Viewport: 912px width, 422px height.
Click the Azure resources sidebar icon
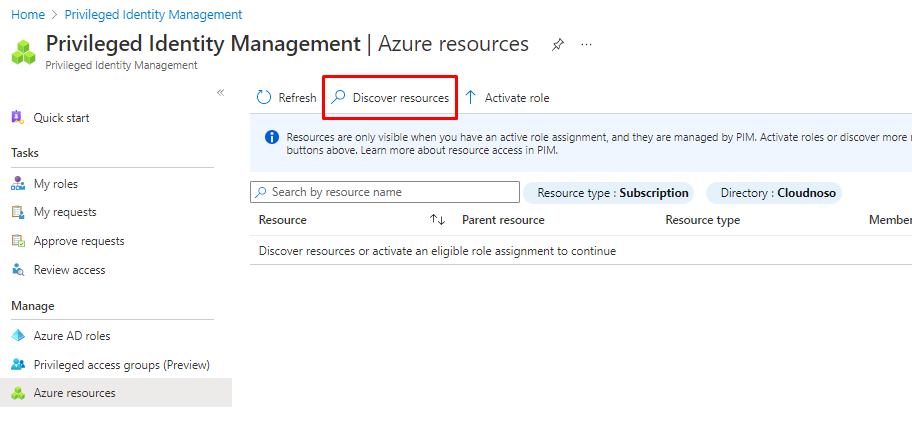[x=17, y=393]
